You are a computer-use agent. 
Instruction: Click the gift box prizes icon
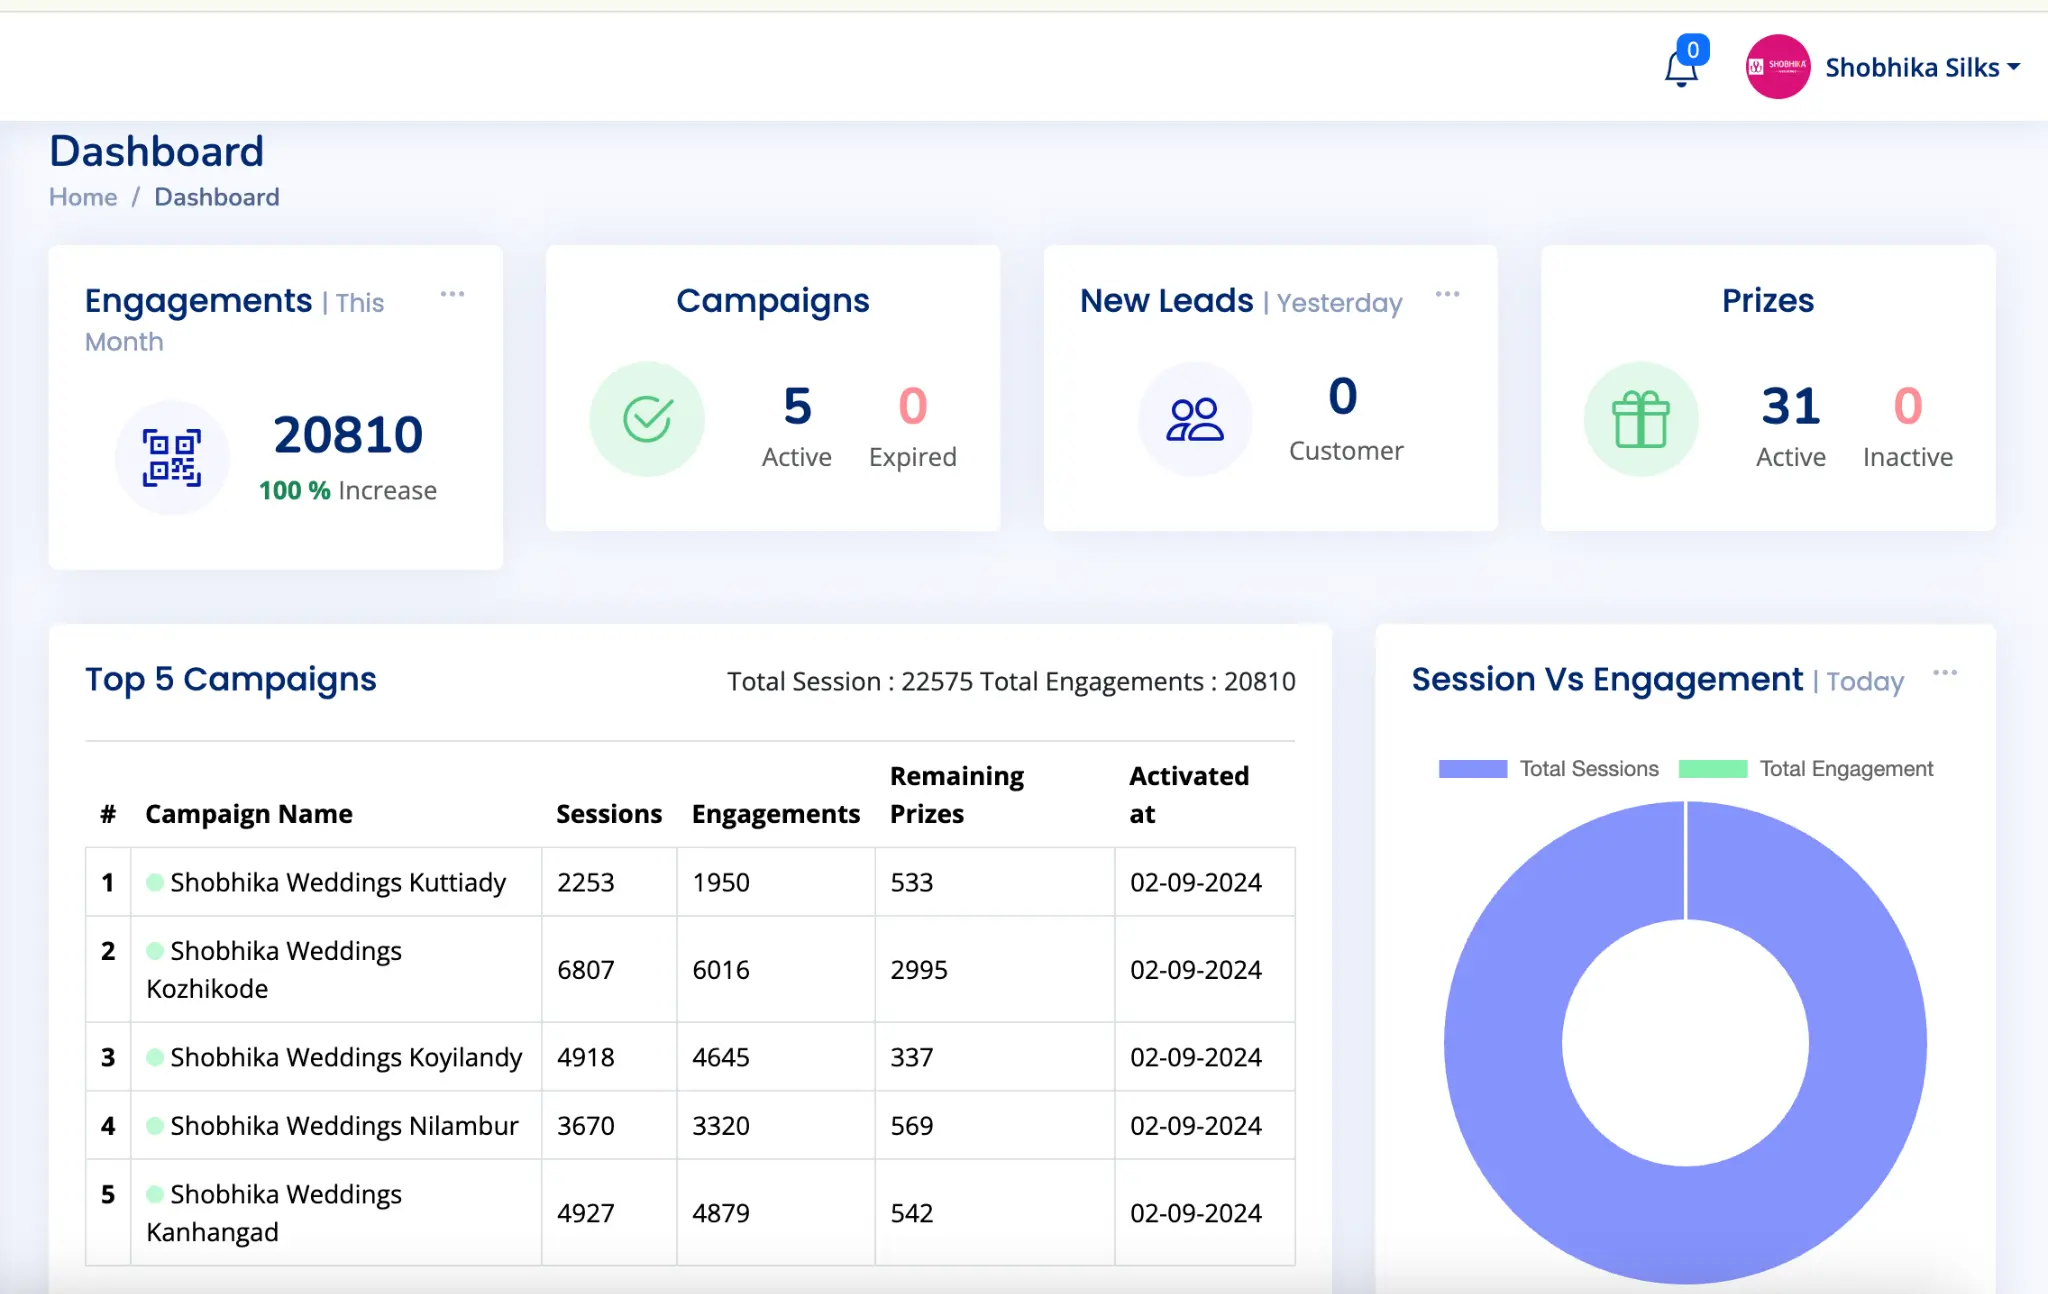point(1640,419)
